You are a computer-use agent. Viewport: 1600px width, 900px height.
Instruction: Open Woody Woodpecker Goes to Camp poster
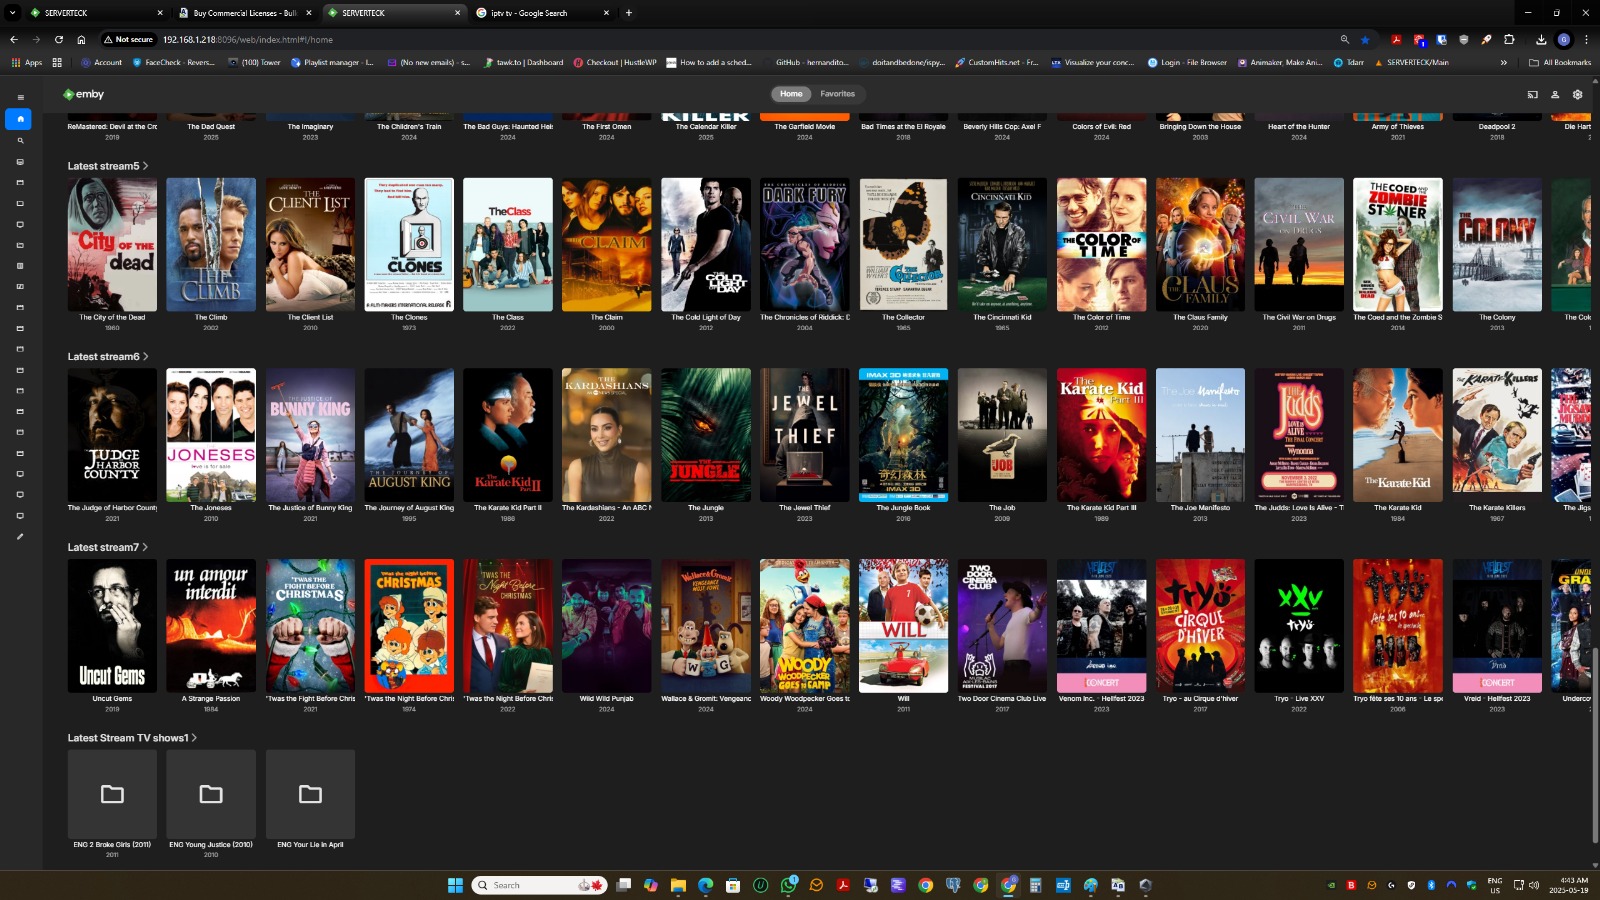804,626
